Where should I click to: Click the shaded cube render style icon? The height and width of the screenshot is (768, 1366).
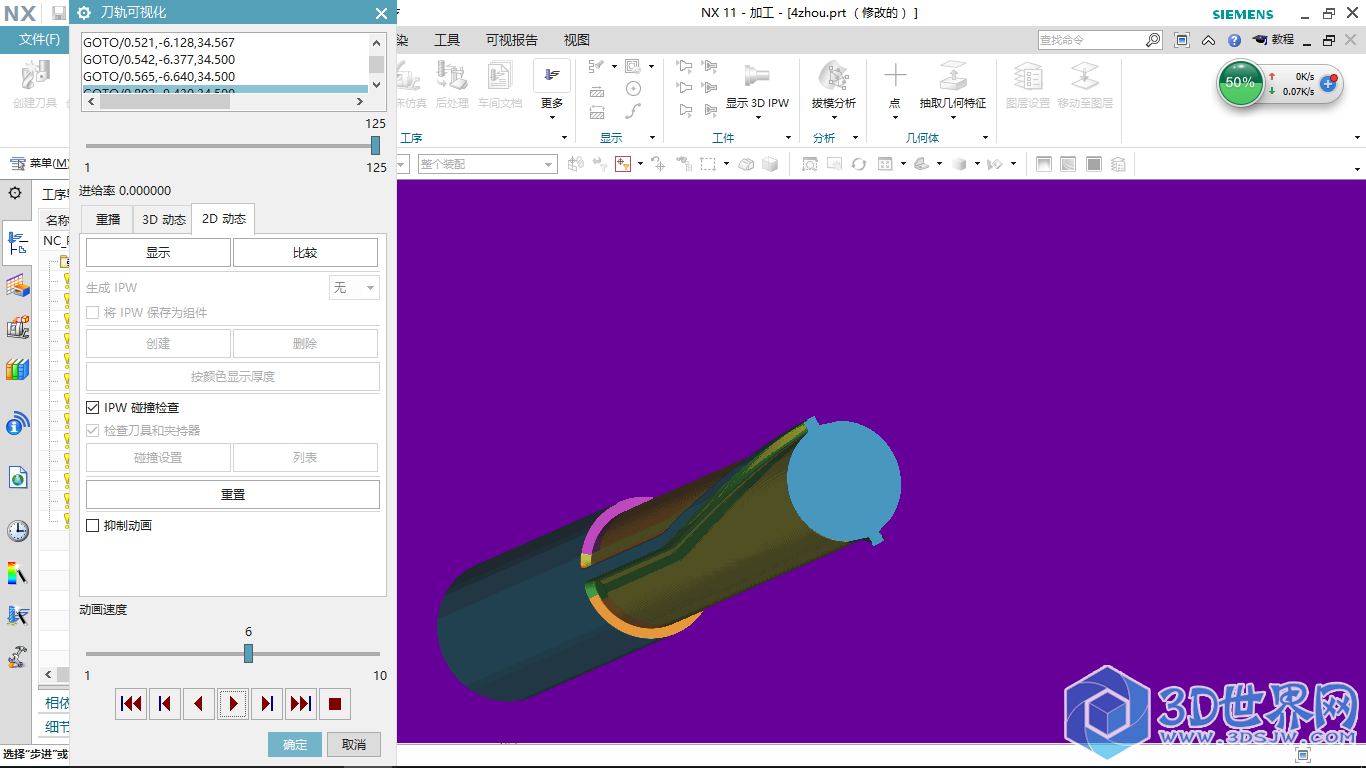tap(959, 164)
